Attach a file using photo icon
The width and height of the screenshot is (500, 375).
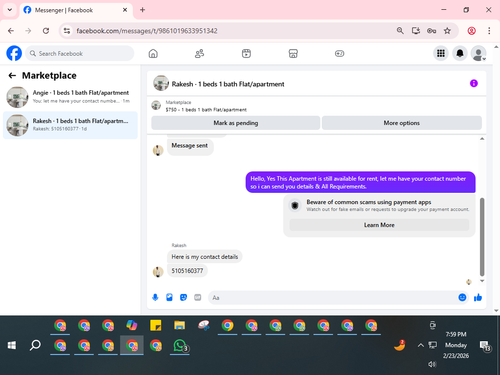tap(169, 297)
